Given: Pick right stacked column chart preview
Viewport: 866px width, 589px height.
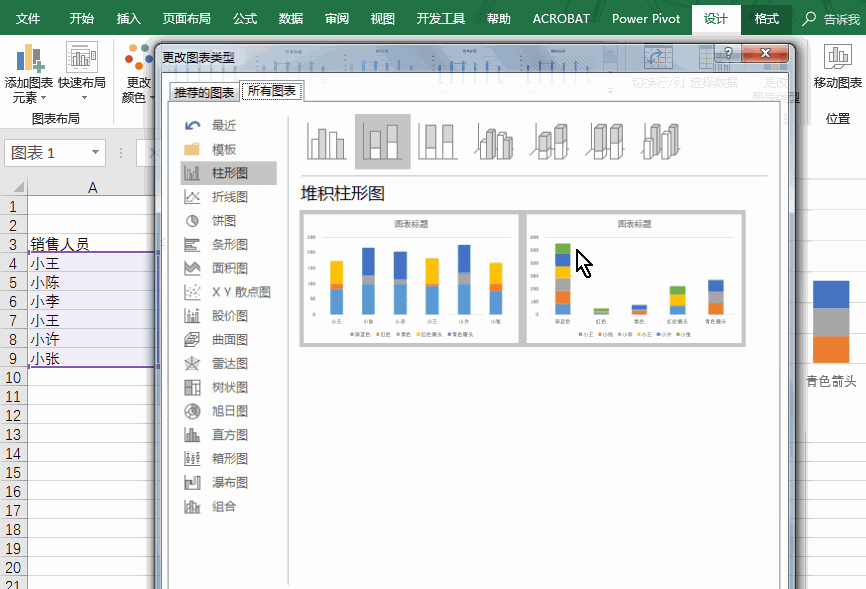Looking at the screenshot, I should (x=634, y=278).
